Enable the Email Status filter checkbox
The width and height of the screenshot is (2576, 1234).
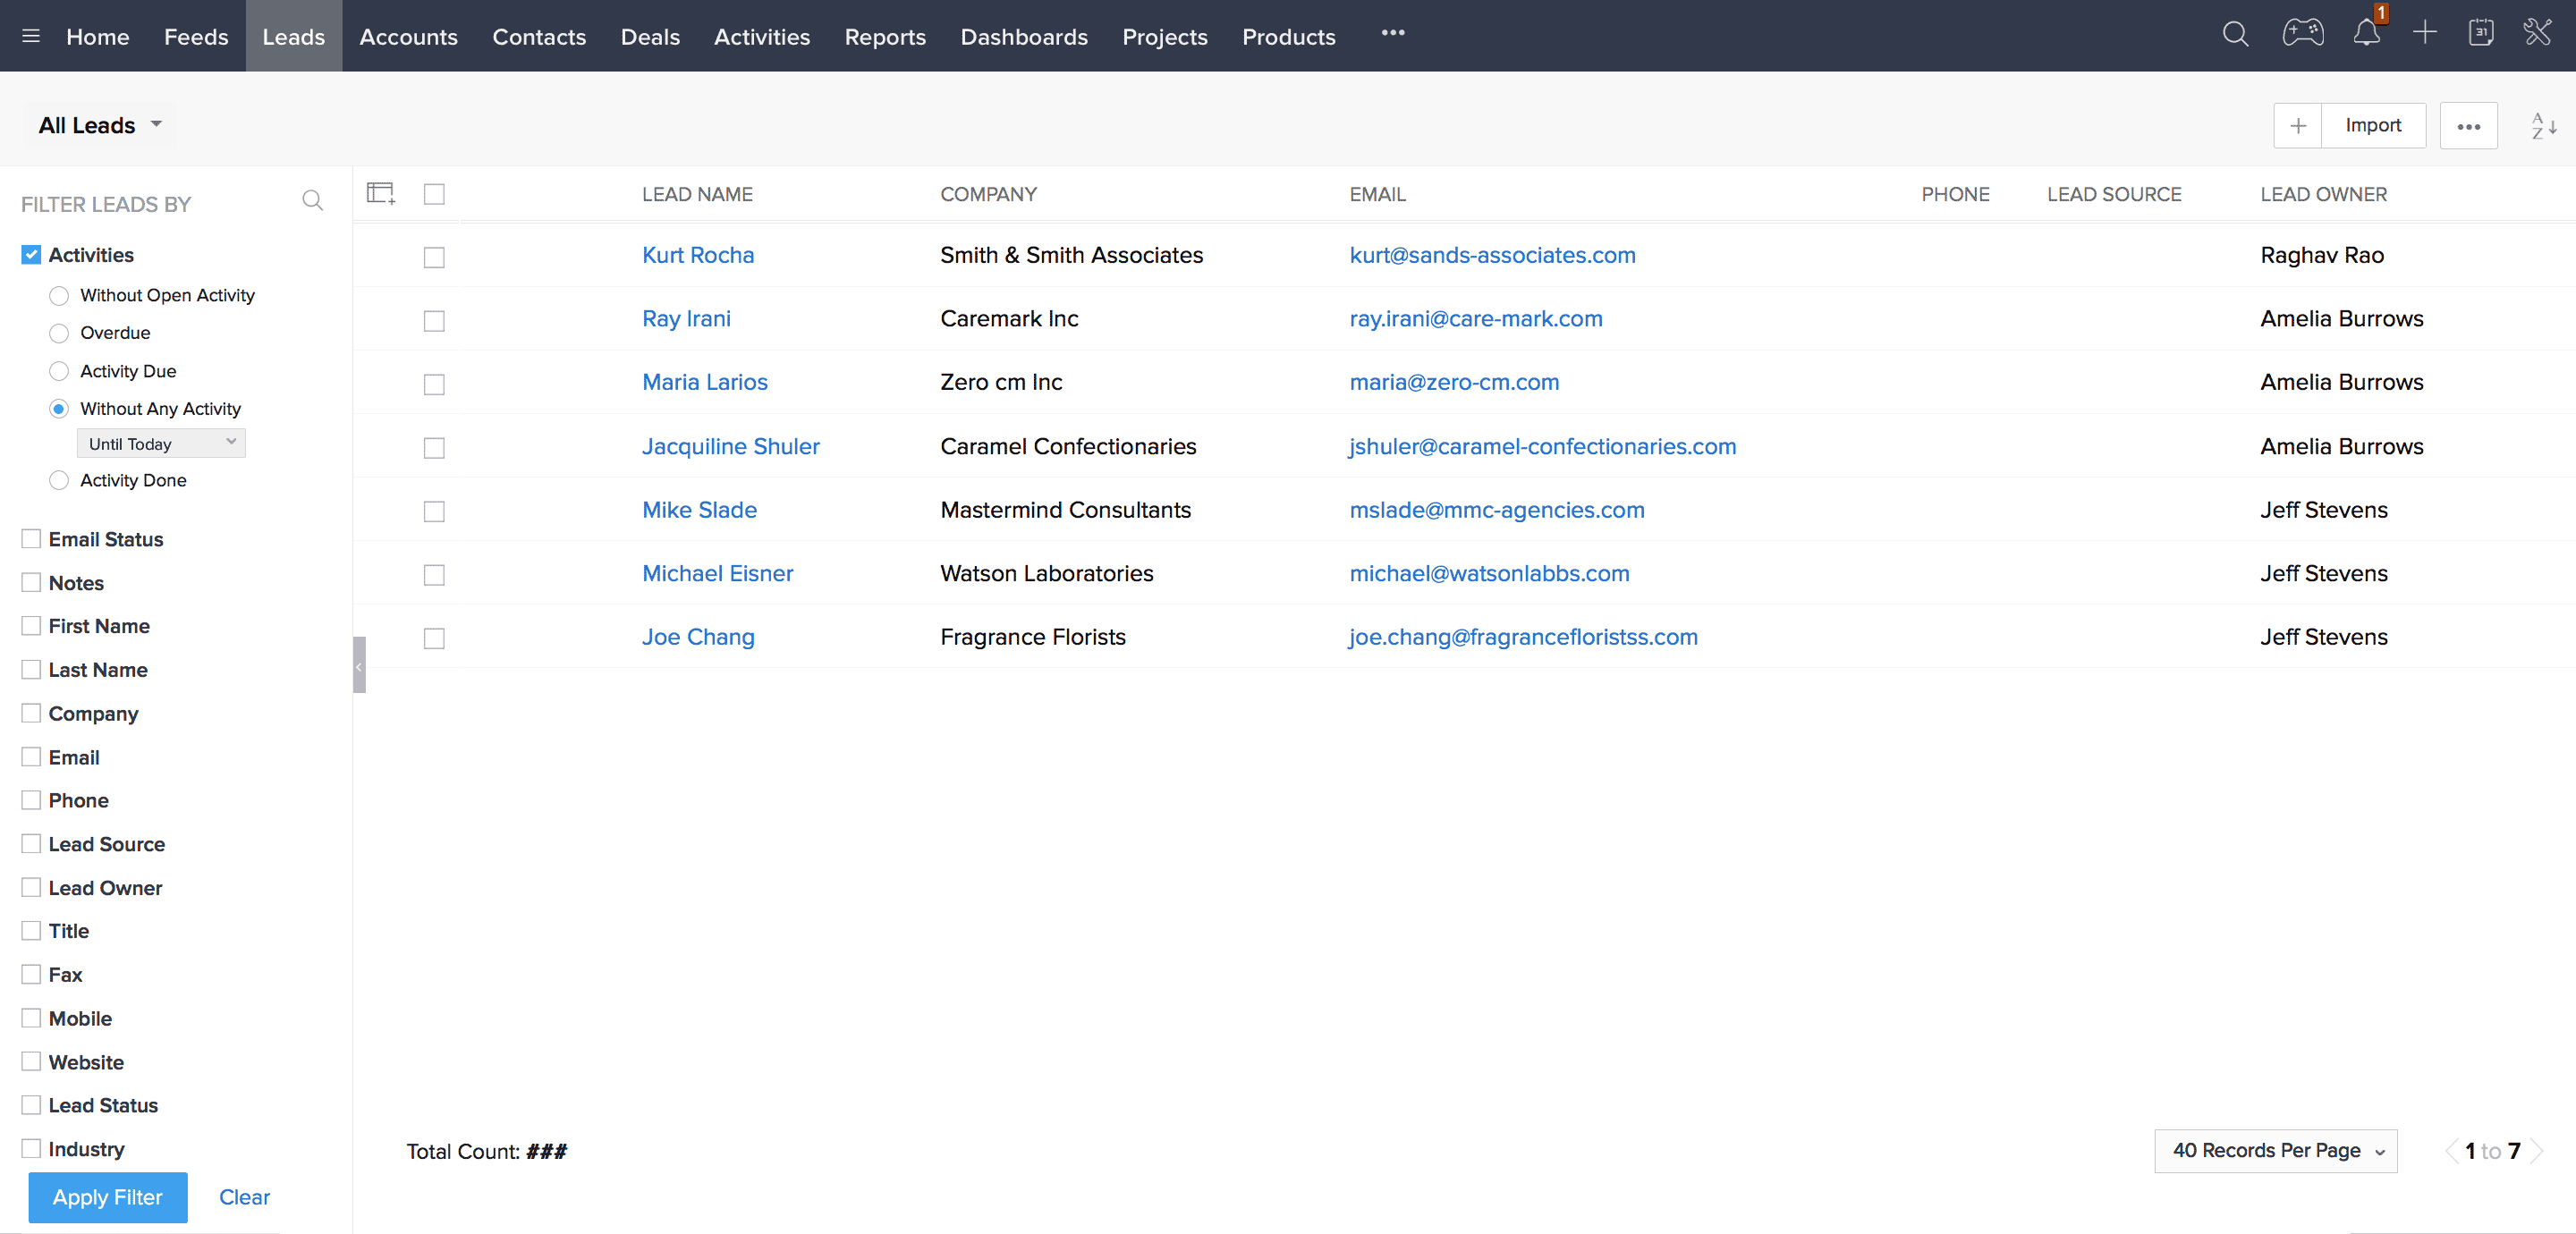(x=31, y=539)
